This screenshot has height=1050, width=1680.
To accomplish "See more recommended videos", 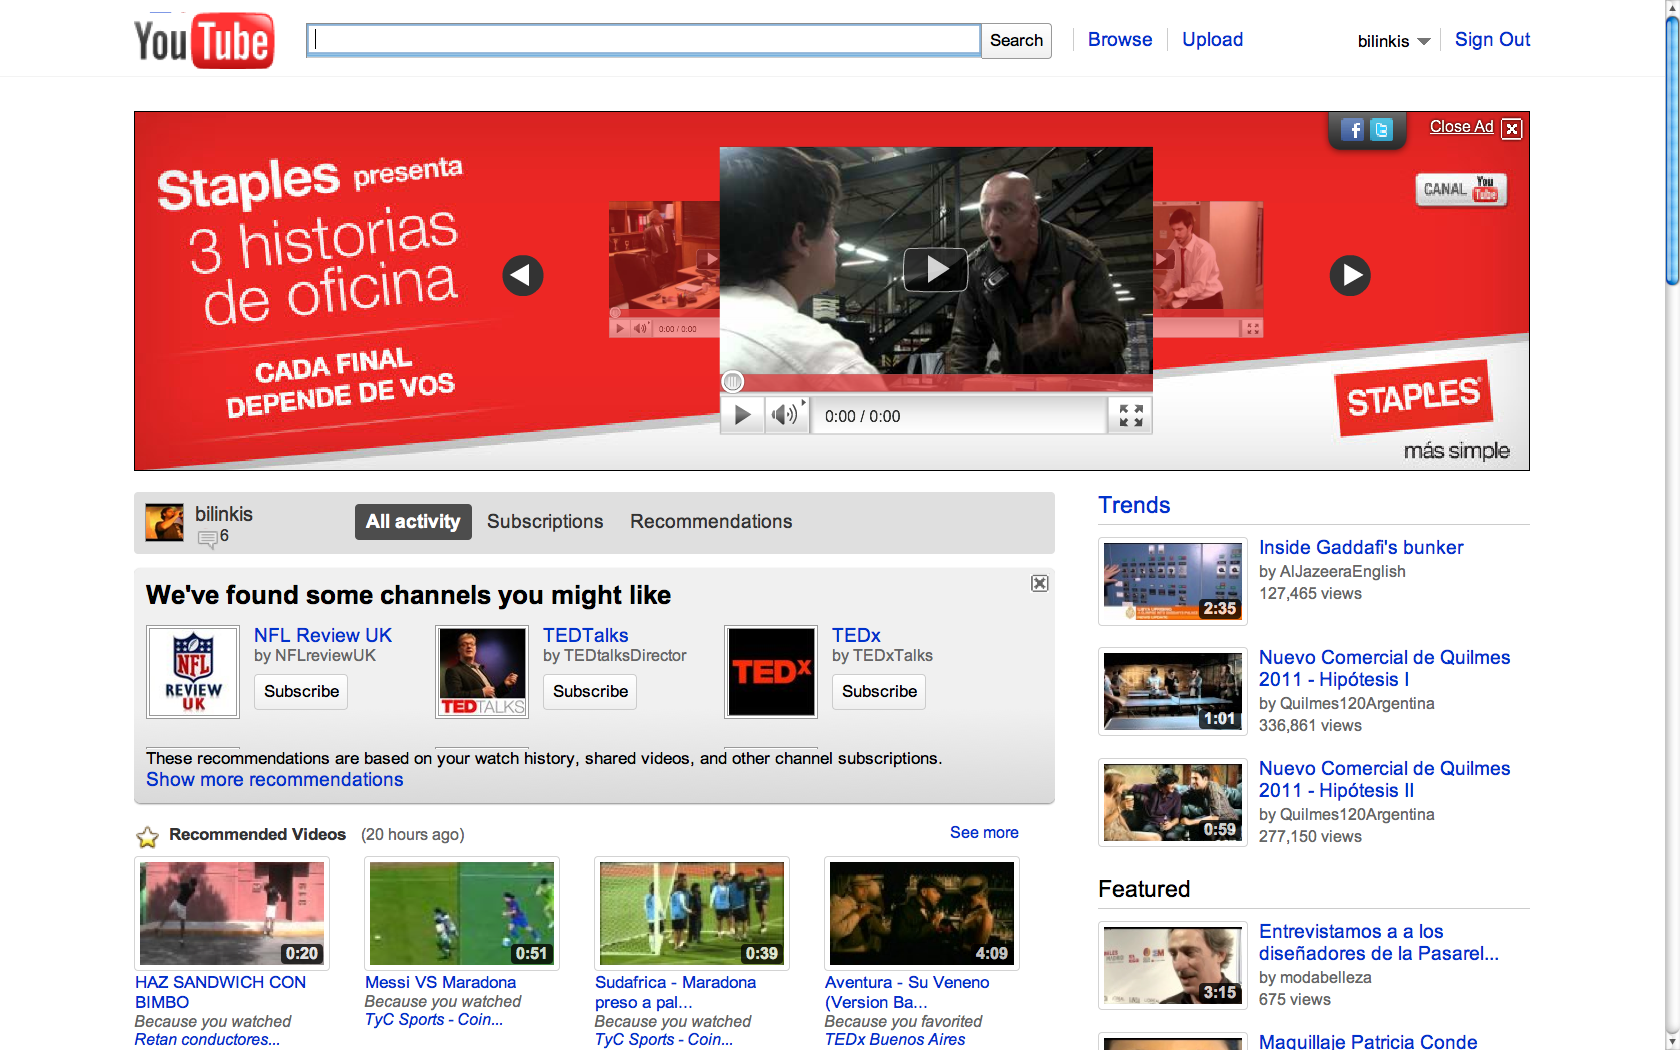I will coord(984,832).
